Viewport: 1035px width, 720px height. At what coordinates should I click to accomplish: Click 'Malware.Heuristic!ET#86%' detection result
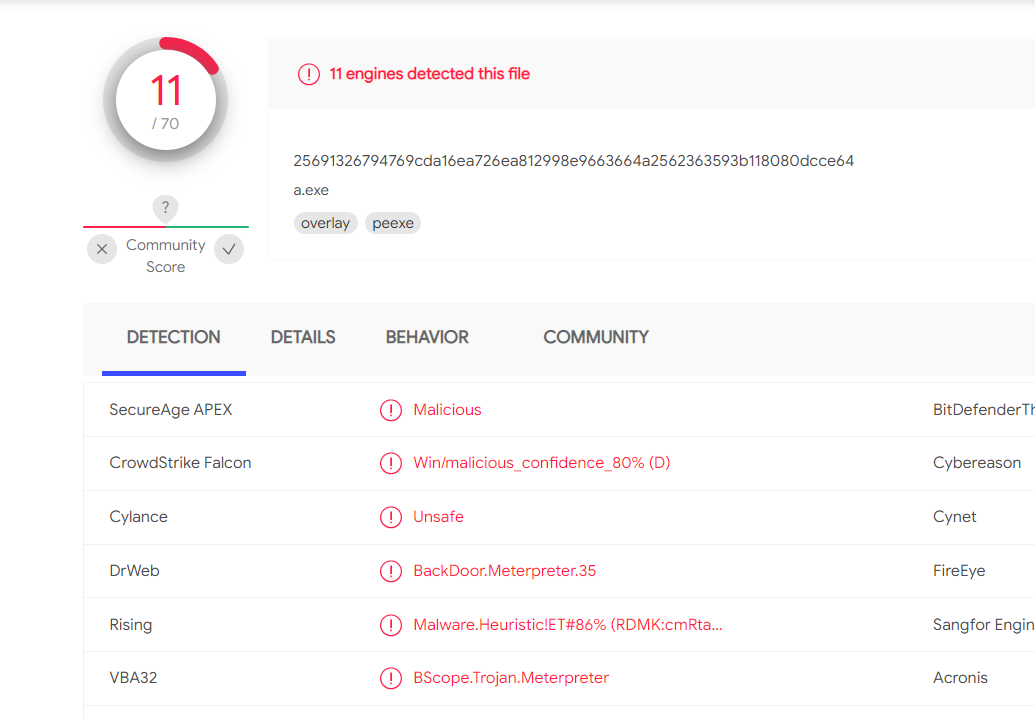(568, 625)
